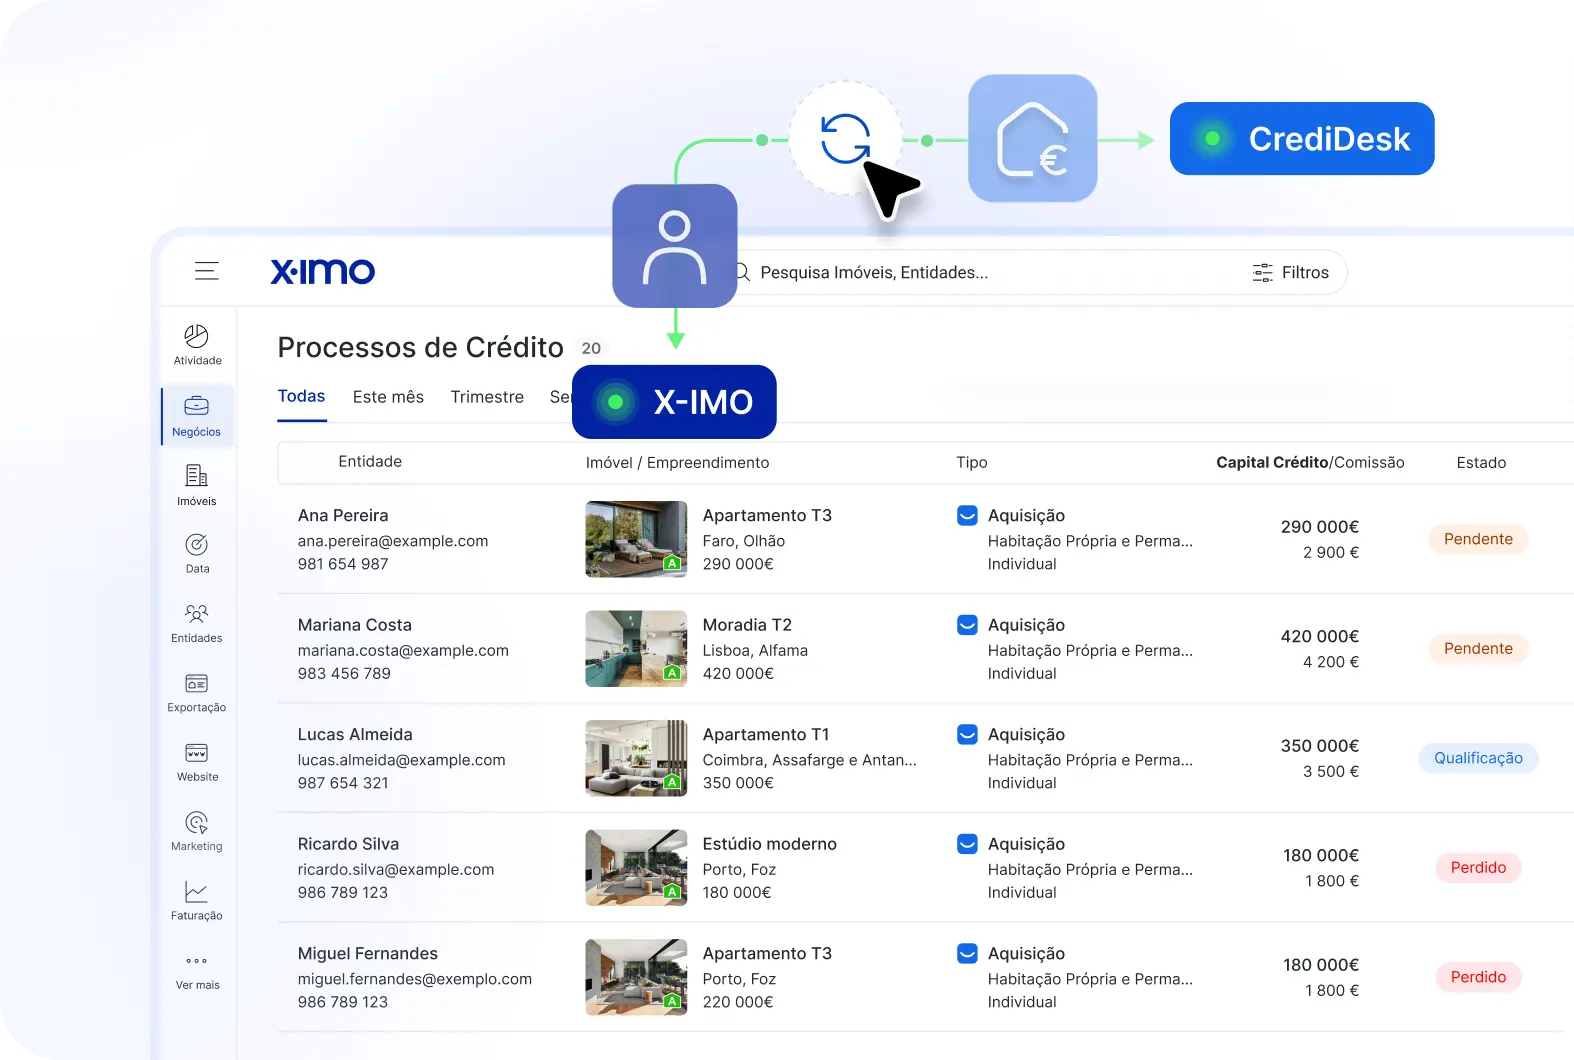Click Pendente status for Ana Pereira
Screen dimensions: 1574x1060
1478,539
